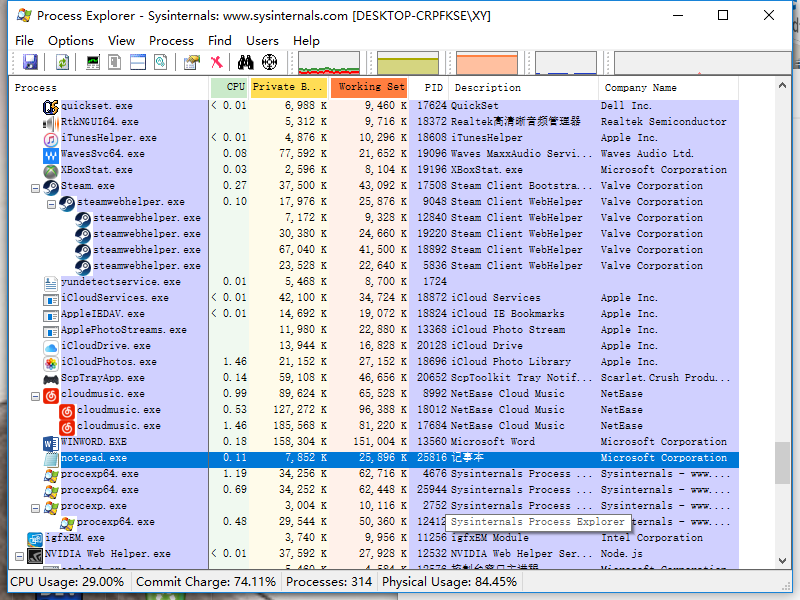This screenshot has width=800, height=600.
Task: Click the scrollbar down arrow
Action: click(782, 561)
